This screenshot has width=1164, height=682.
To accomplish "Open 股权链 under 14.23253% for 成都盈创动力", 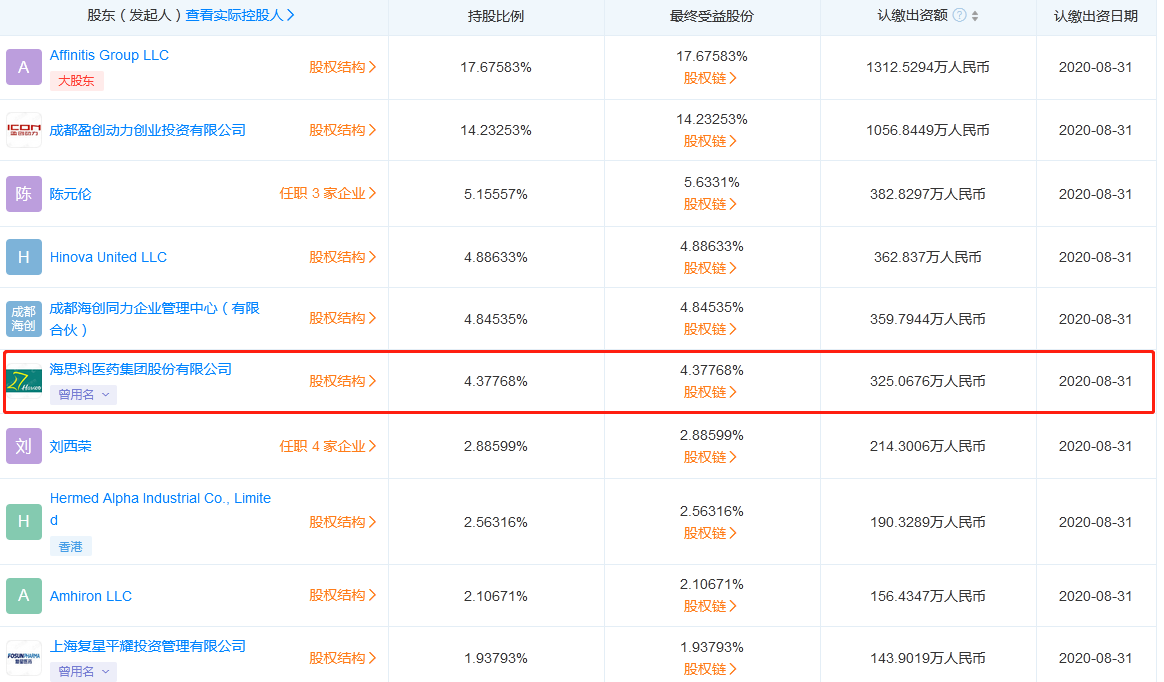I will coord(710,142).
